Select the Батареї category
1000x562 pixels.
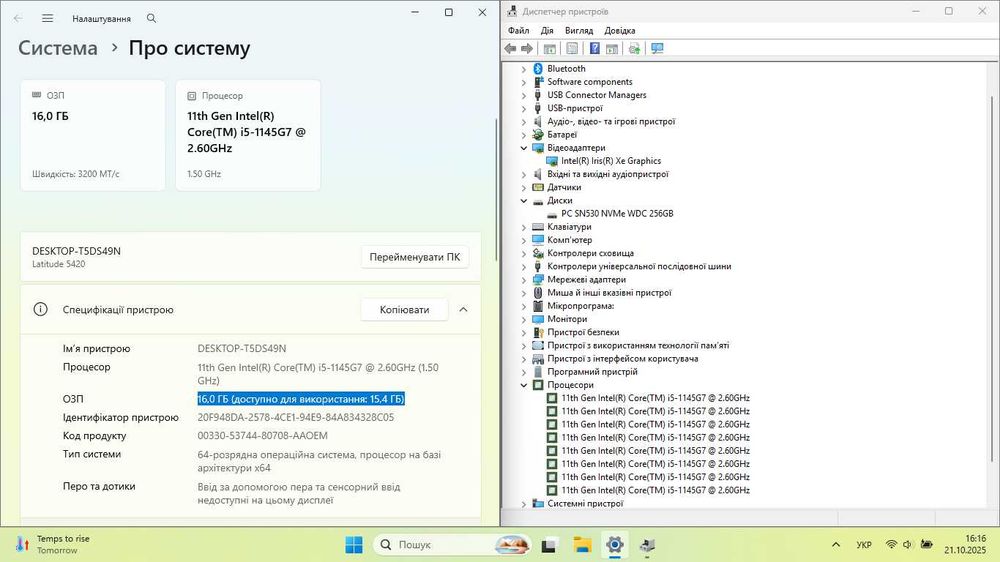(x=562, y=135)
